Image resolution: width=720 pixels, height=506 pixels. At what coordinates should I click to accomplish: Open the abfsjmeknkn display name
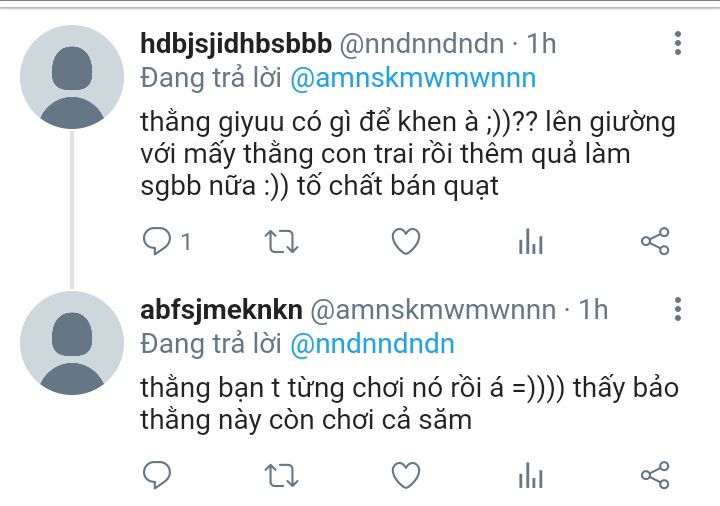(x=221, y=309)
